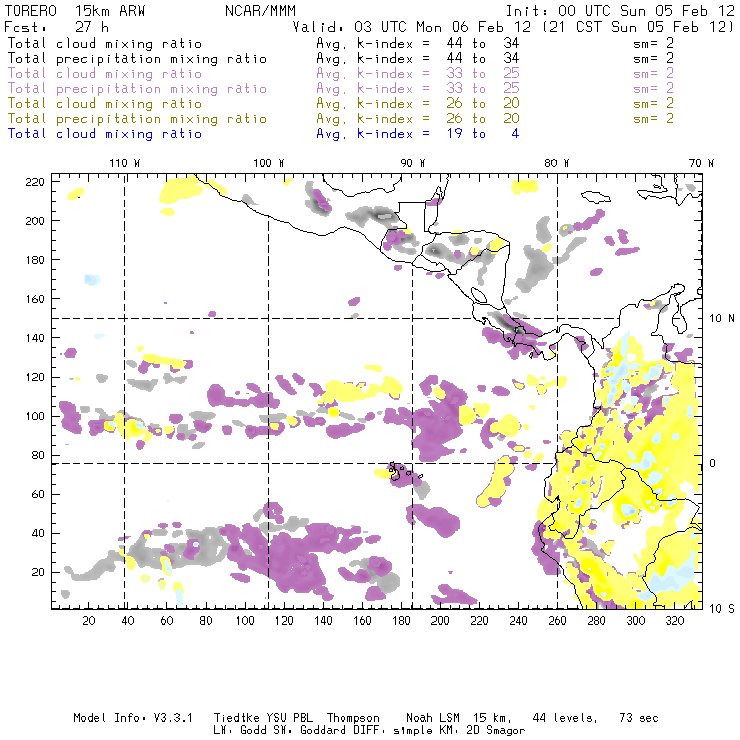Click the '240' tick label on horizontal axis
This screenshot has width=740, height=740.
518,621
